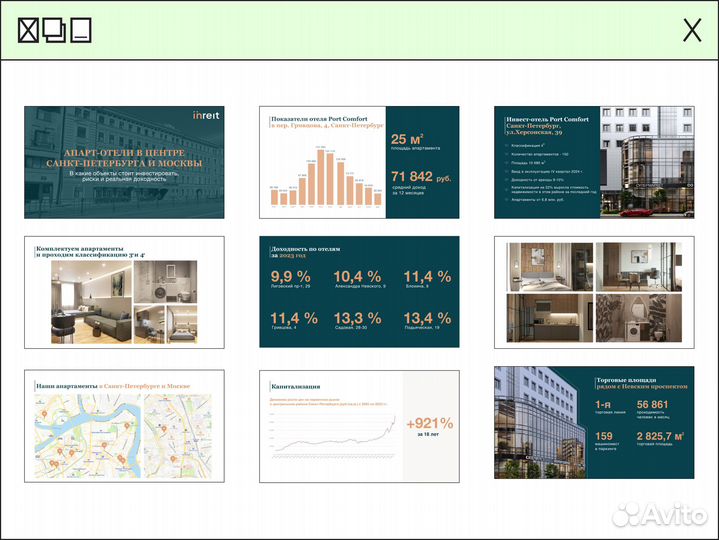Open the Invest-hotel Port Comfort Khersonskaya slide
The height and width of the screenshot is (540, 719).
click(594, 162)
